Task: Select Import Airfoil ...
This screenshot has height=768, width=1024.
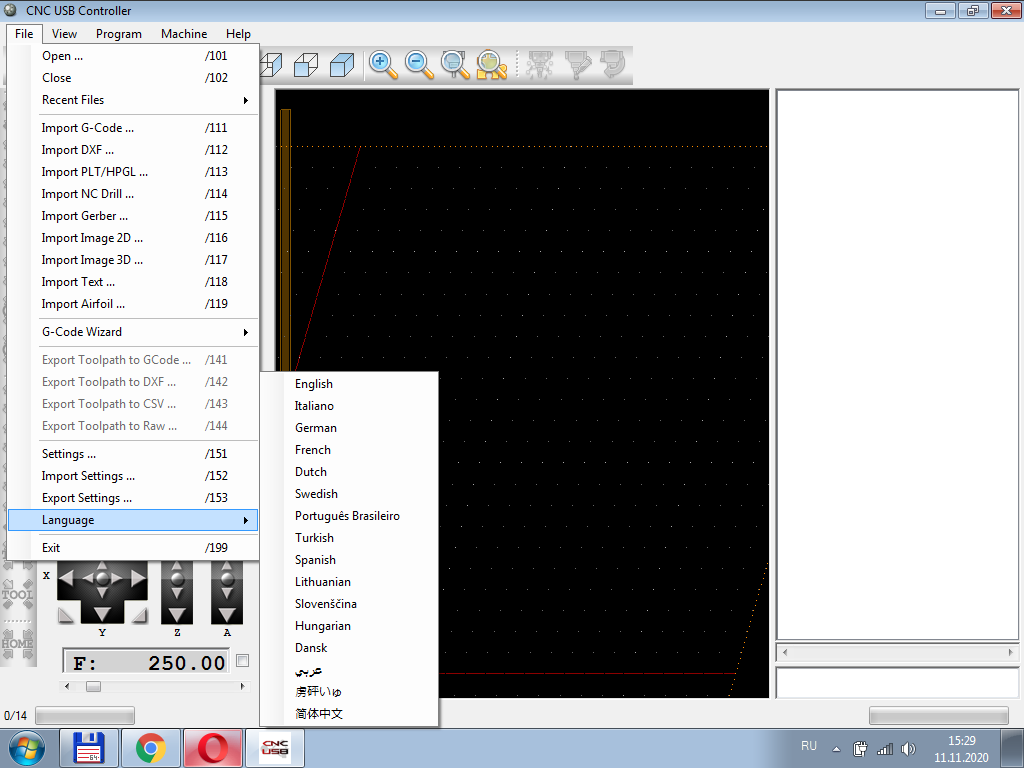Action: (134, 304)
